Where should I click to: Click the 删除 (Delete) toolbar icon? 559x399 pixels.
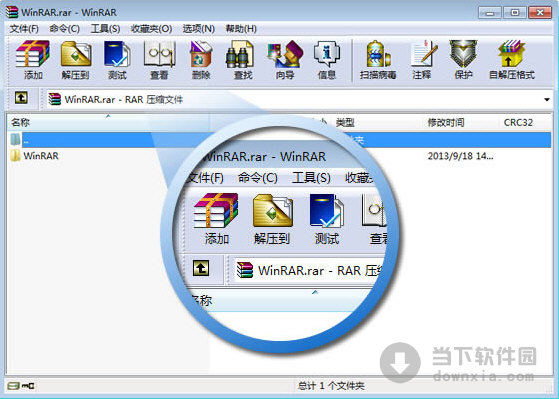201,60
